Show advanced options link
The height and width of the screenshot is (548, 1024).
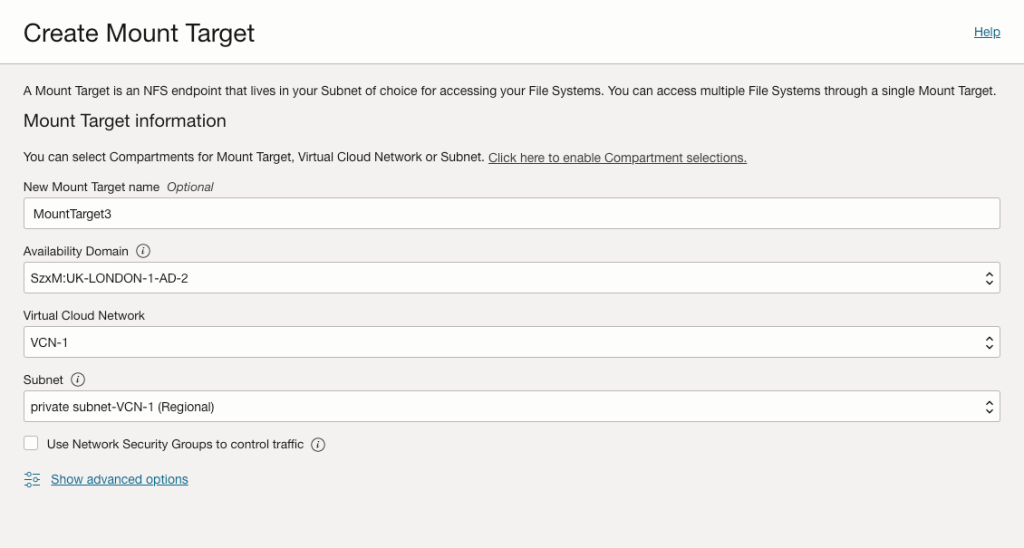pos(119,480)
